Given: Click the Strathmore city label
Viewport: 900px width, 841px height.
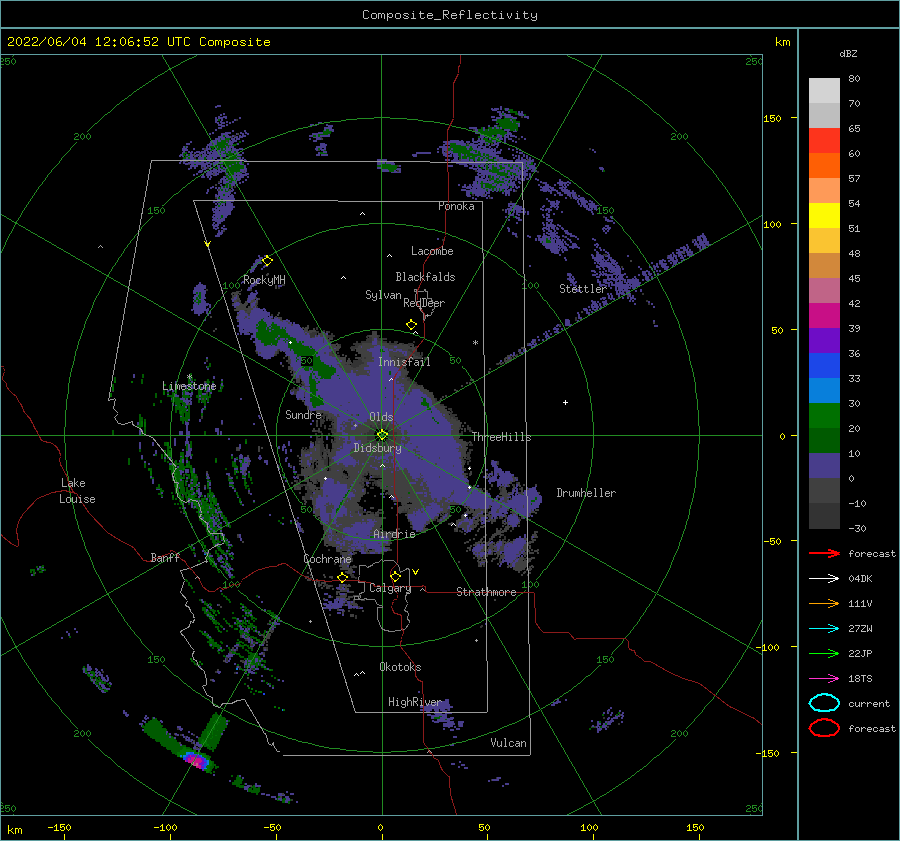Looking at the screenshot, I should pos(486,592).
